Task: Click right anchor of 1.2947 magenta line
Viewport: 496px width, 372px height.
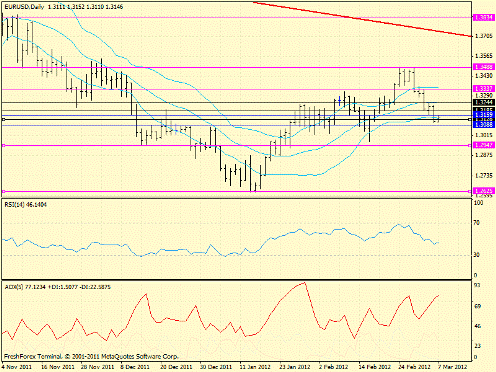Action: tap(470, 145)
